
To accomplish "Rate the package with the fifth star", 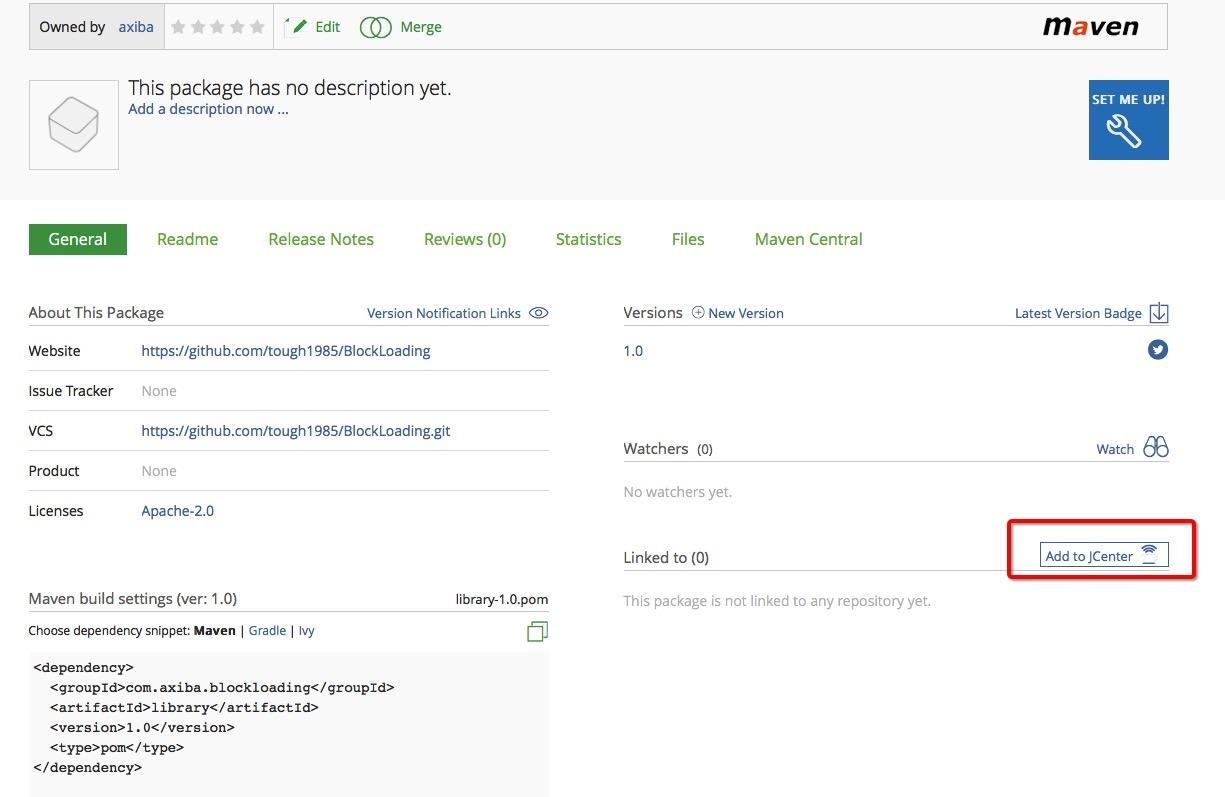I will (x=257, y=27).
